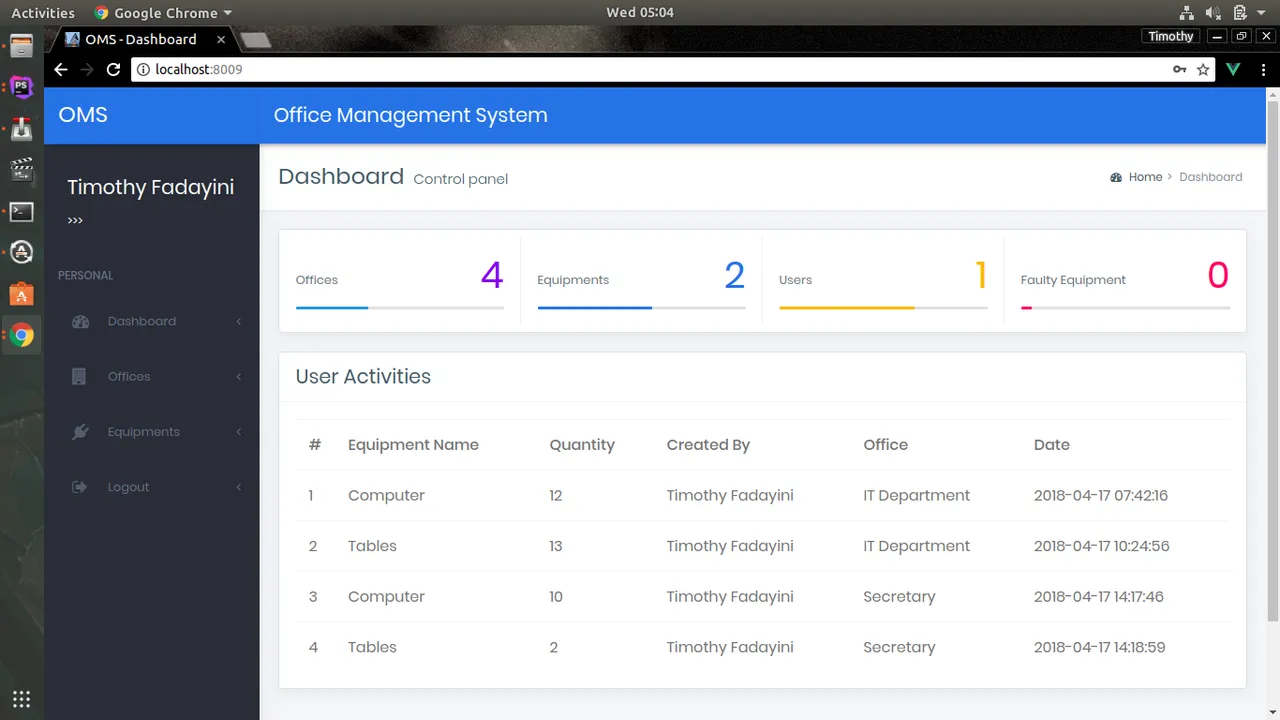1280x720 pixels.
Task: Click Computer in row 3
Action: 386,597
